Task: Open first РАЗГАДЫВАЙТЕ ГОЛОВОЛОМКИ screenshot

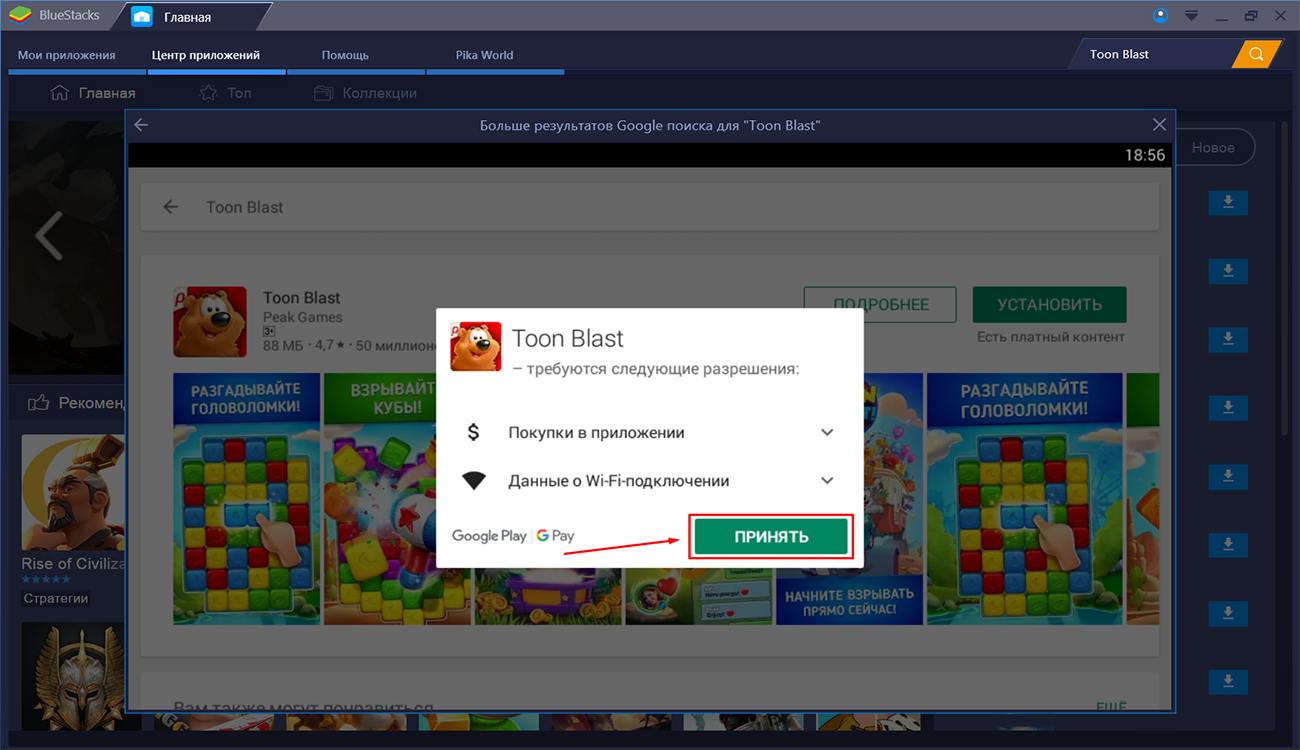Action: click(x=247, y=499)
